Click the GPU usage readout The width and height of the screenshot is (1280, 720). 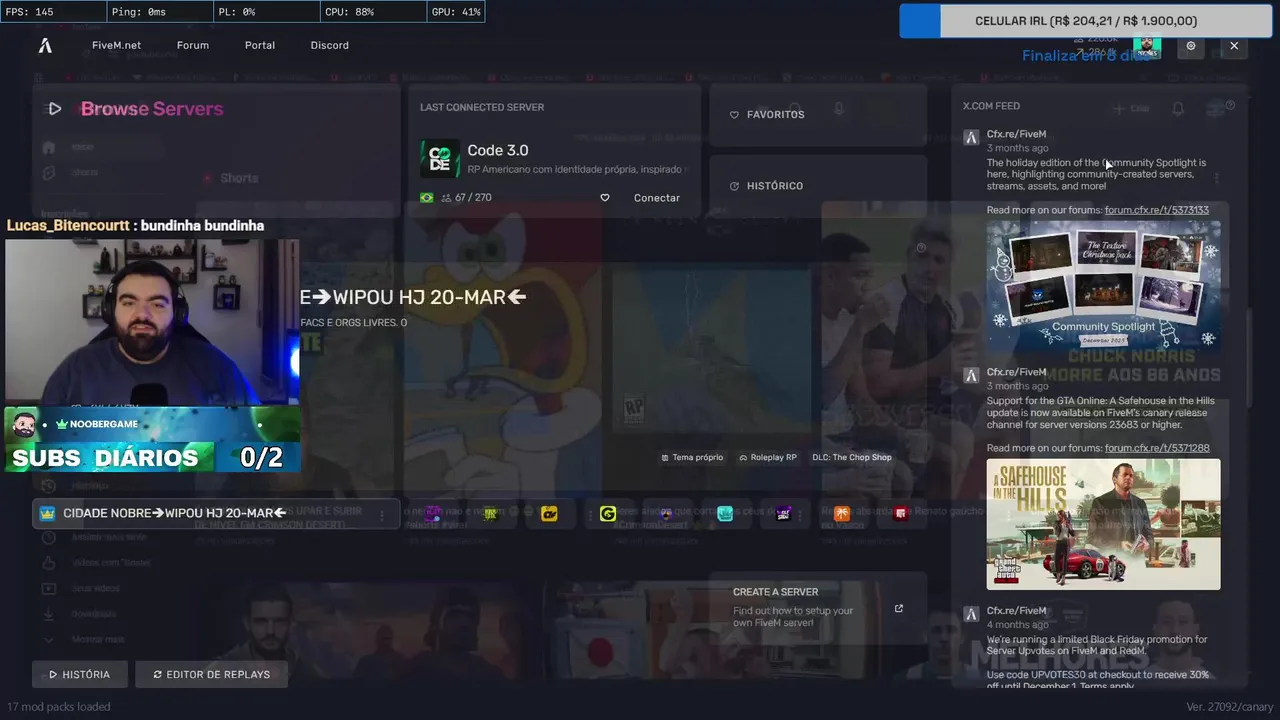tap(456, 12)
